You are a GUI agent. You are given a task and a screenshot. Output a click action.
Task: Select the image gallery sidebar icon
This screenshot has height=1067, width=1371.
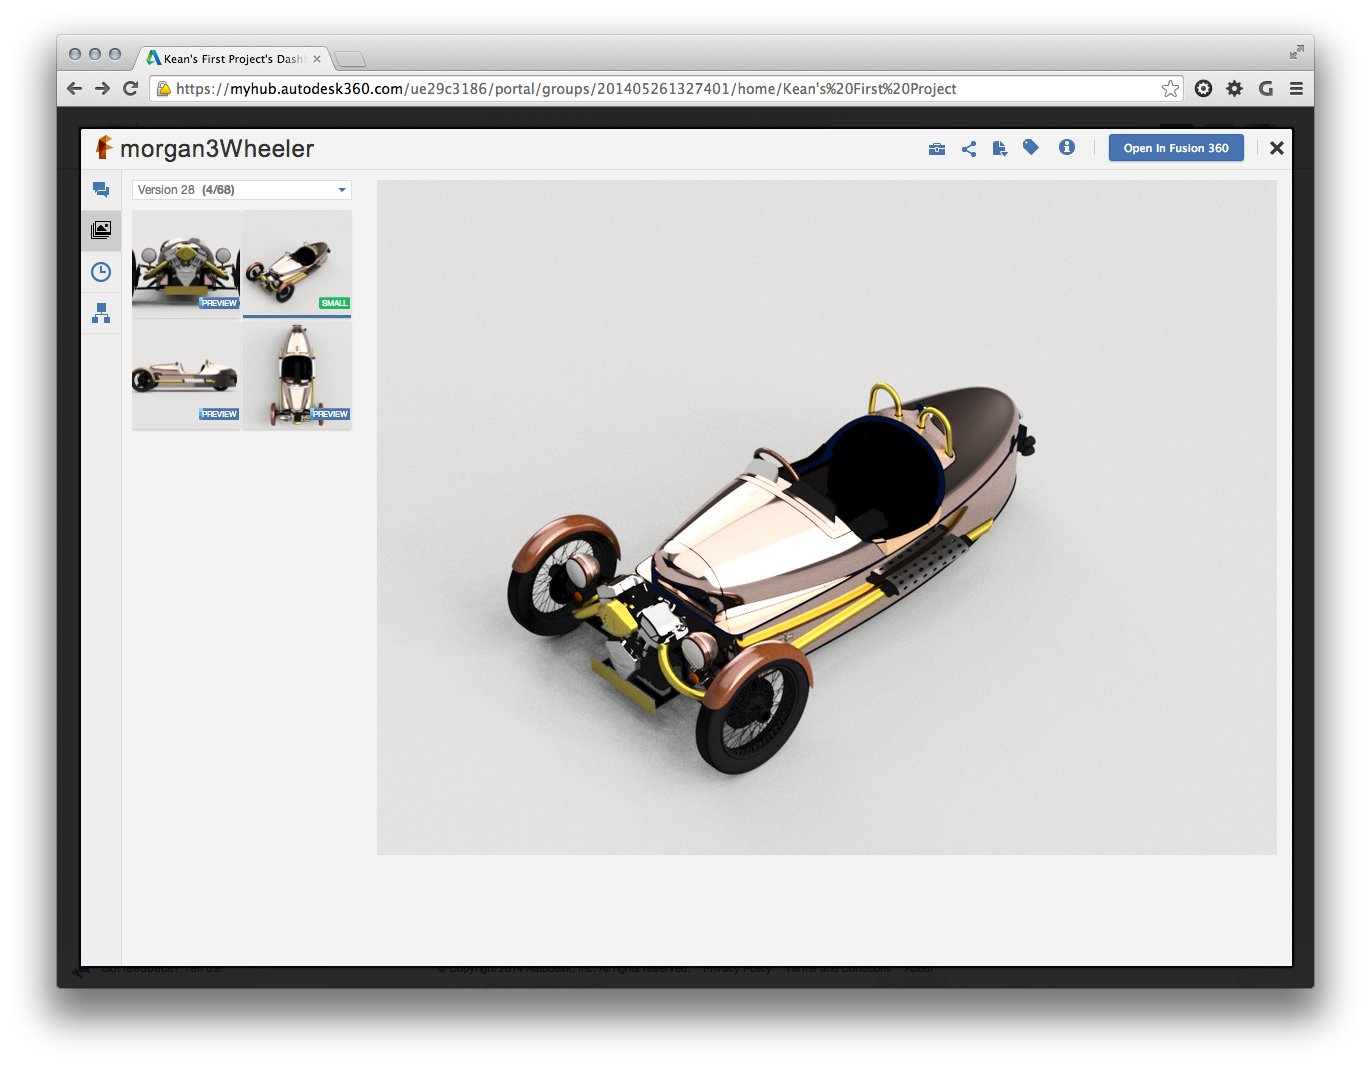click(101, 230)
